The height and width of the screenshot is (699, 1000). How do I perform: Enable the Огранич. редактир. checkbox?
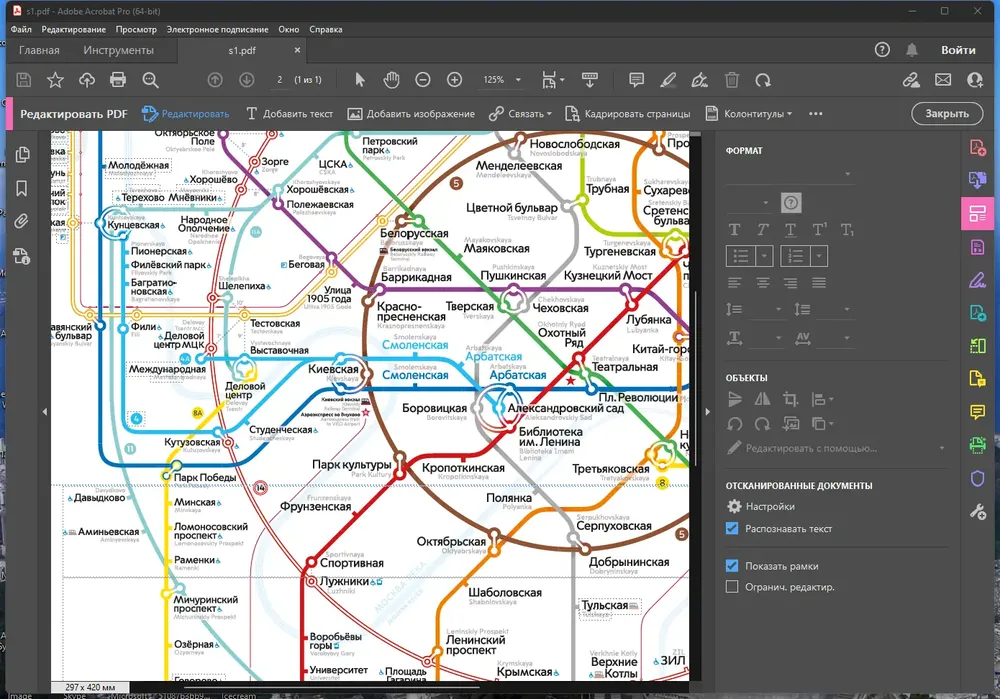tap(733, 587)
